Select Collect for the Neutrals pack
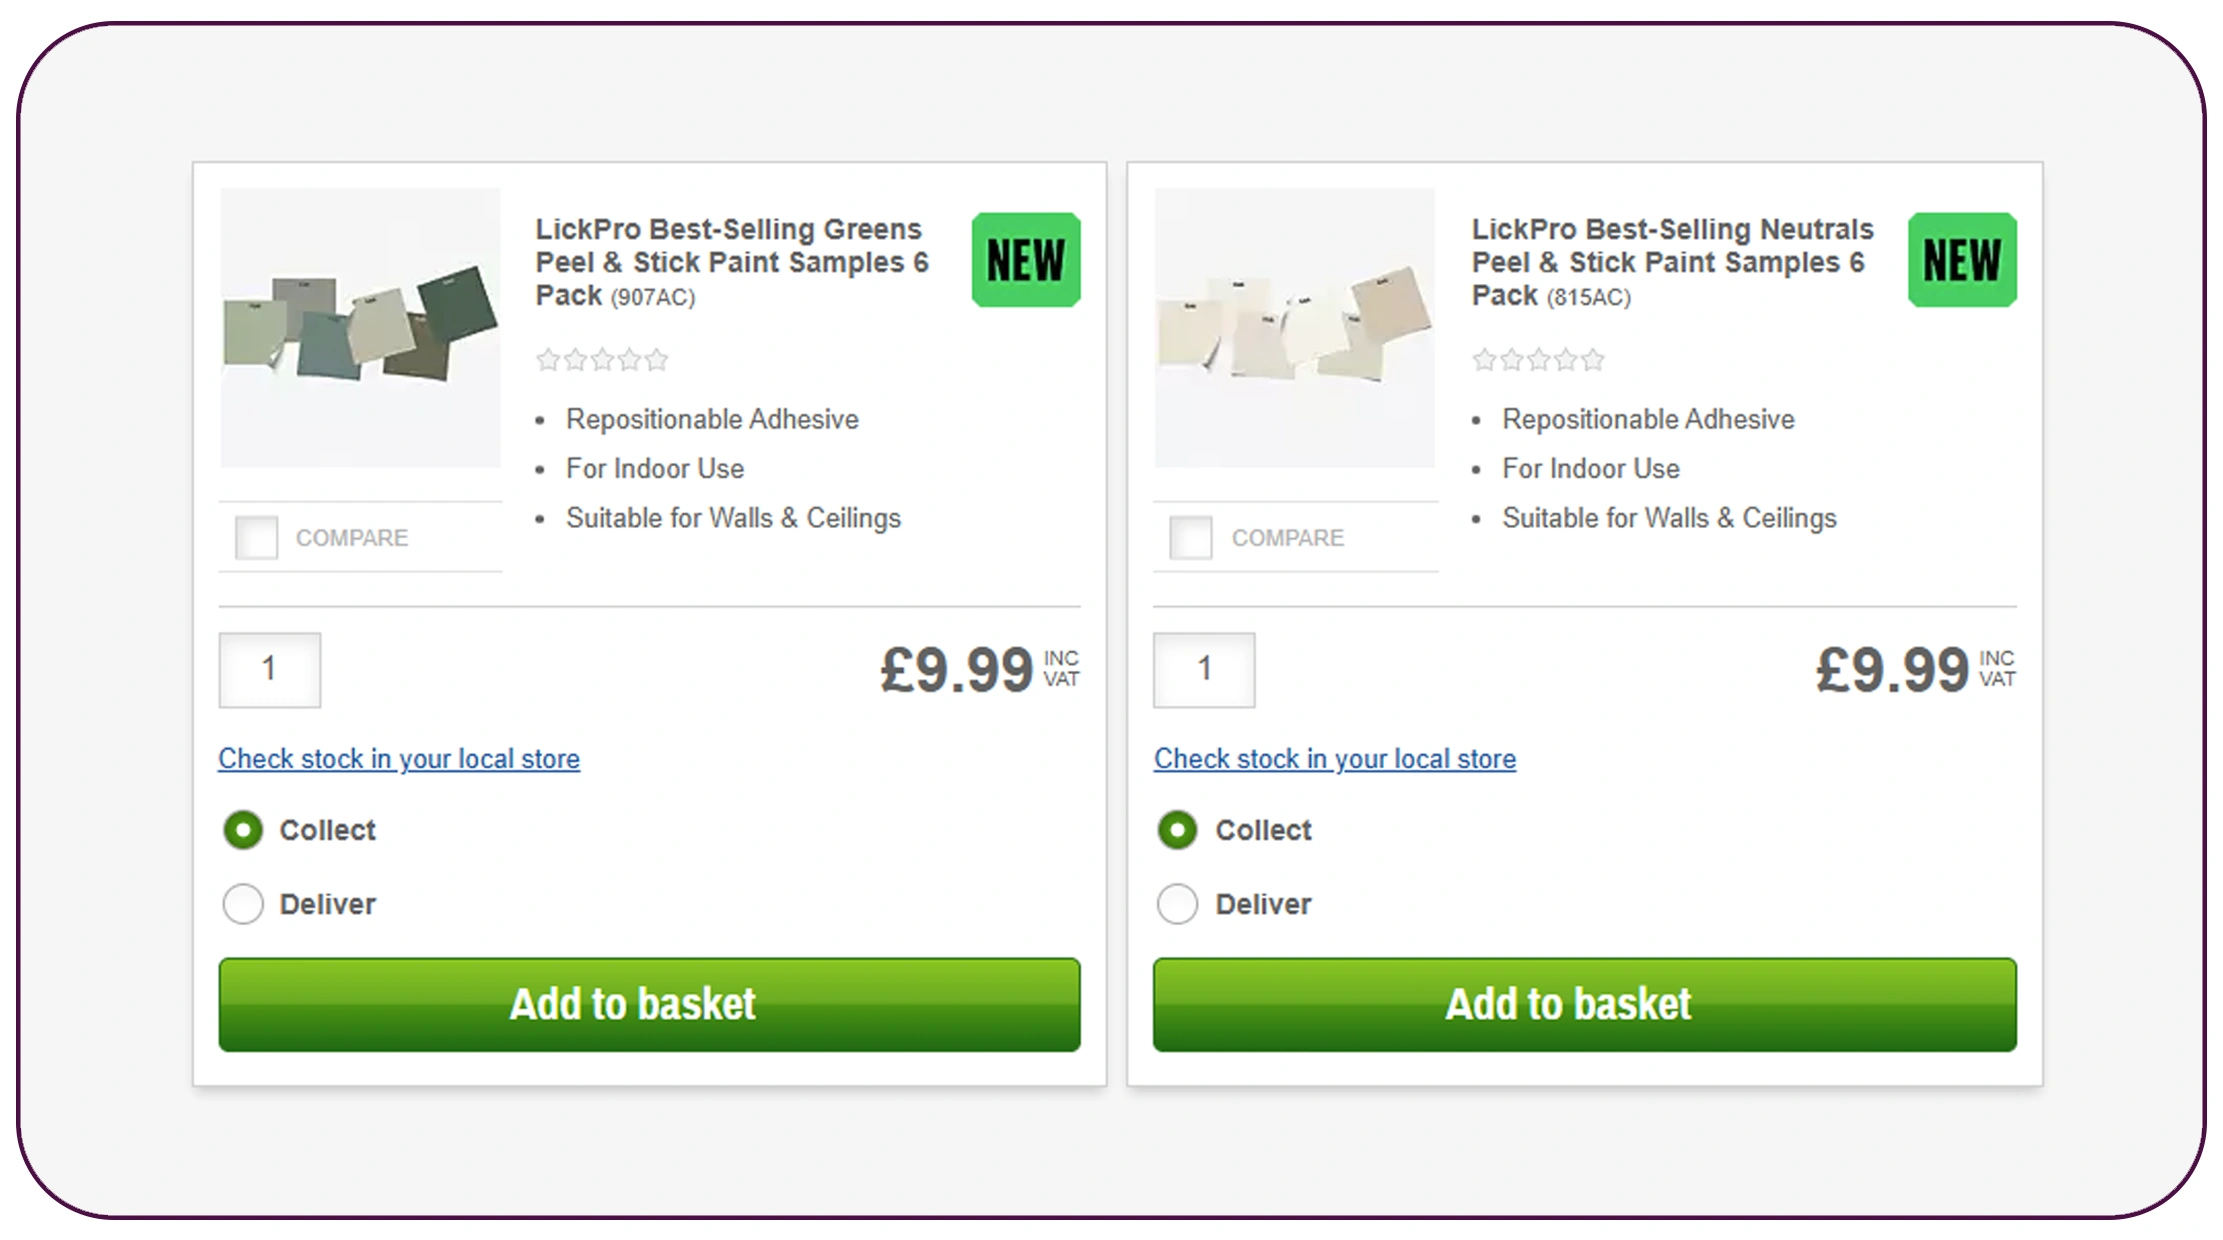2223x1240 pixels. coord(1178,829)
